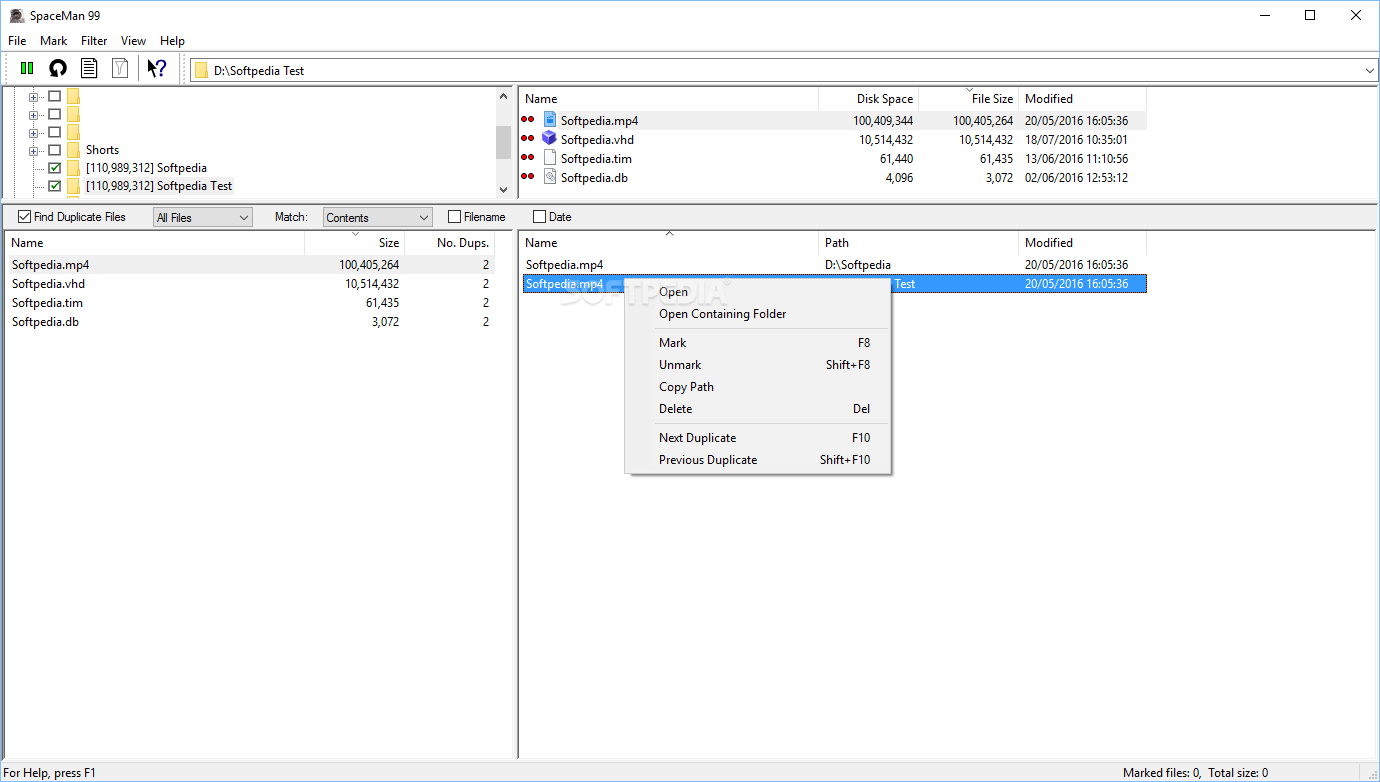Expand the Shorts folder tree node

tap(34, 150)
